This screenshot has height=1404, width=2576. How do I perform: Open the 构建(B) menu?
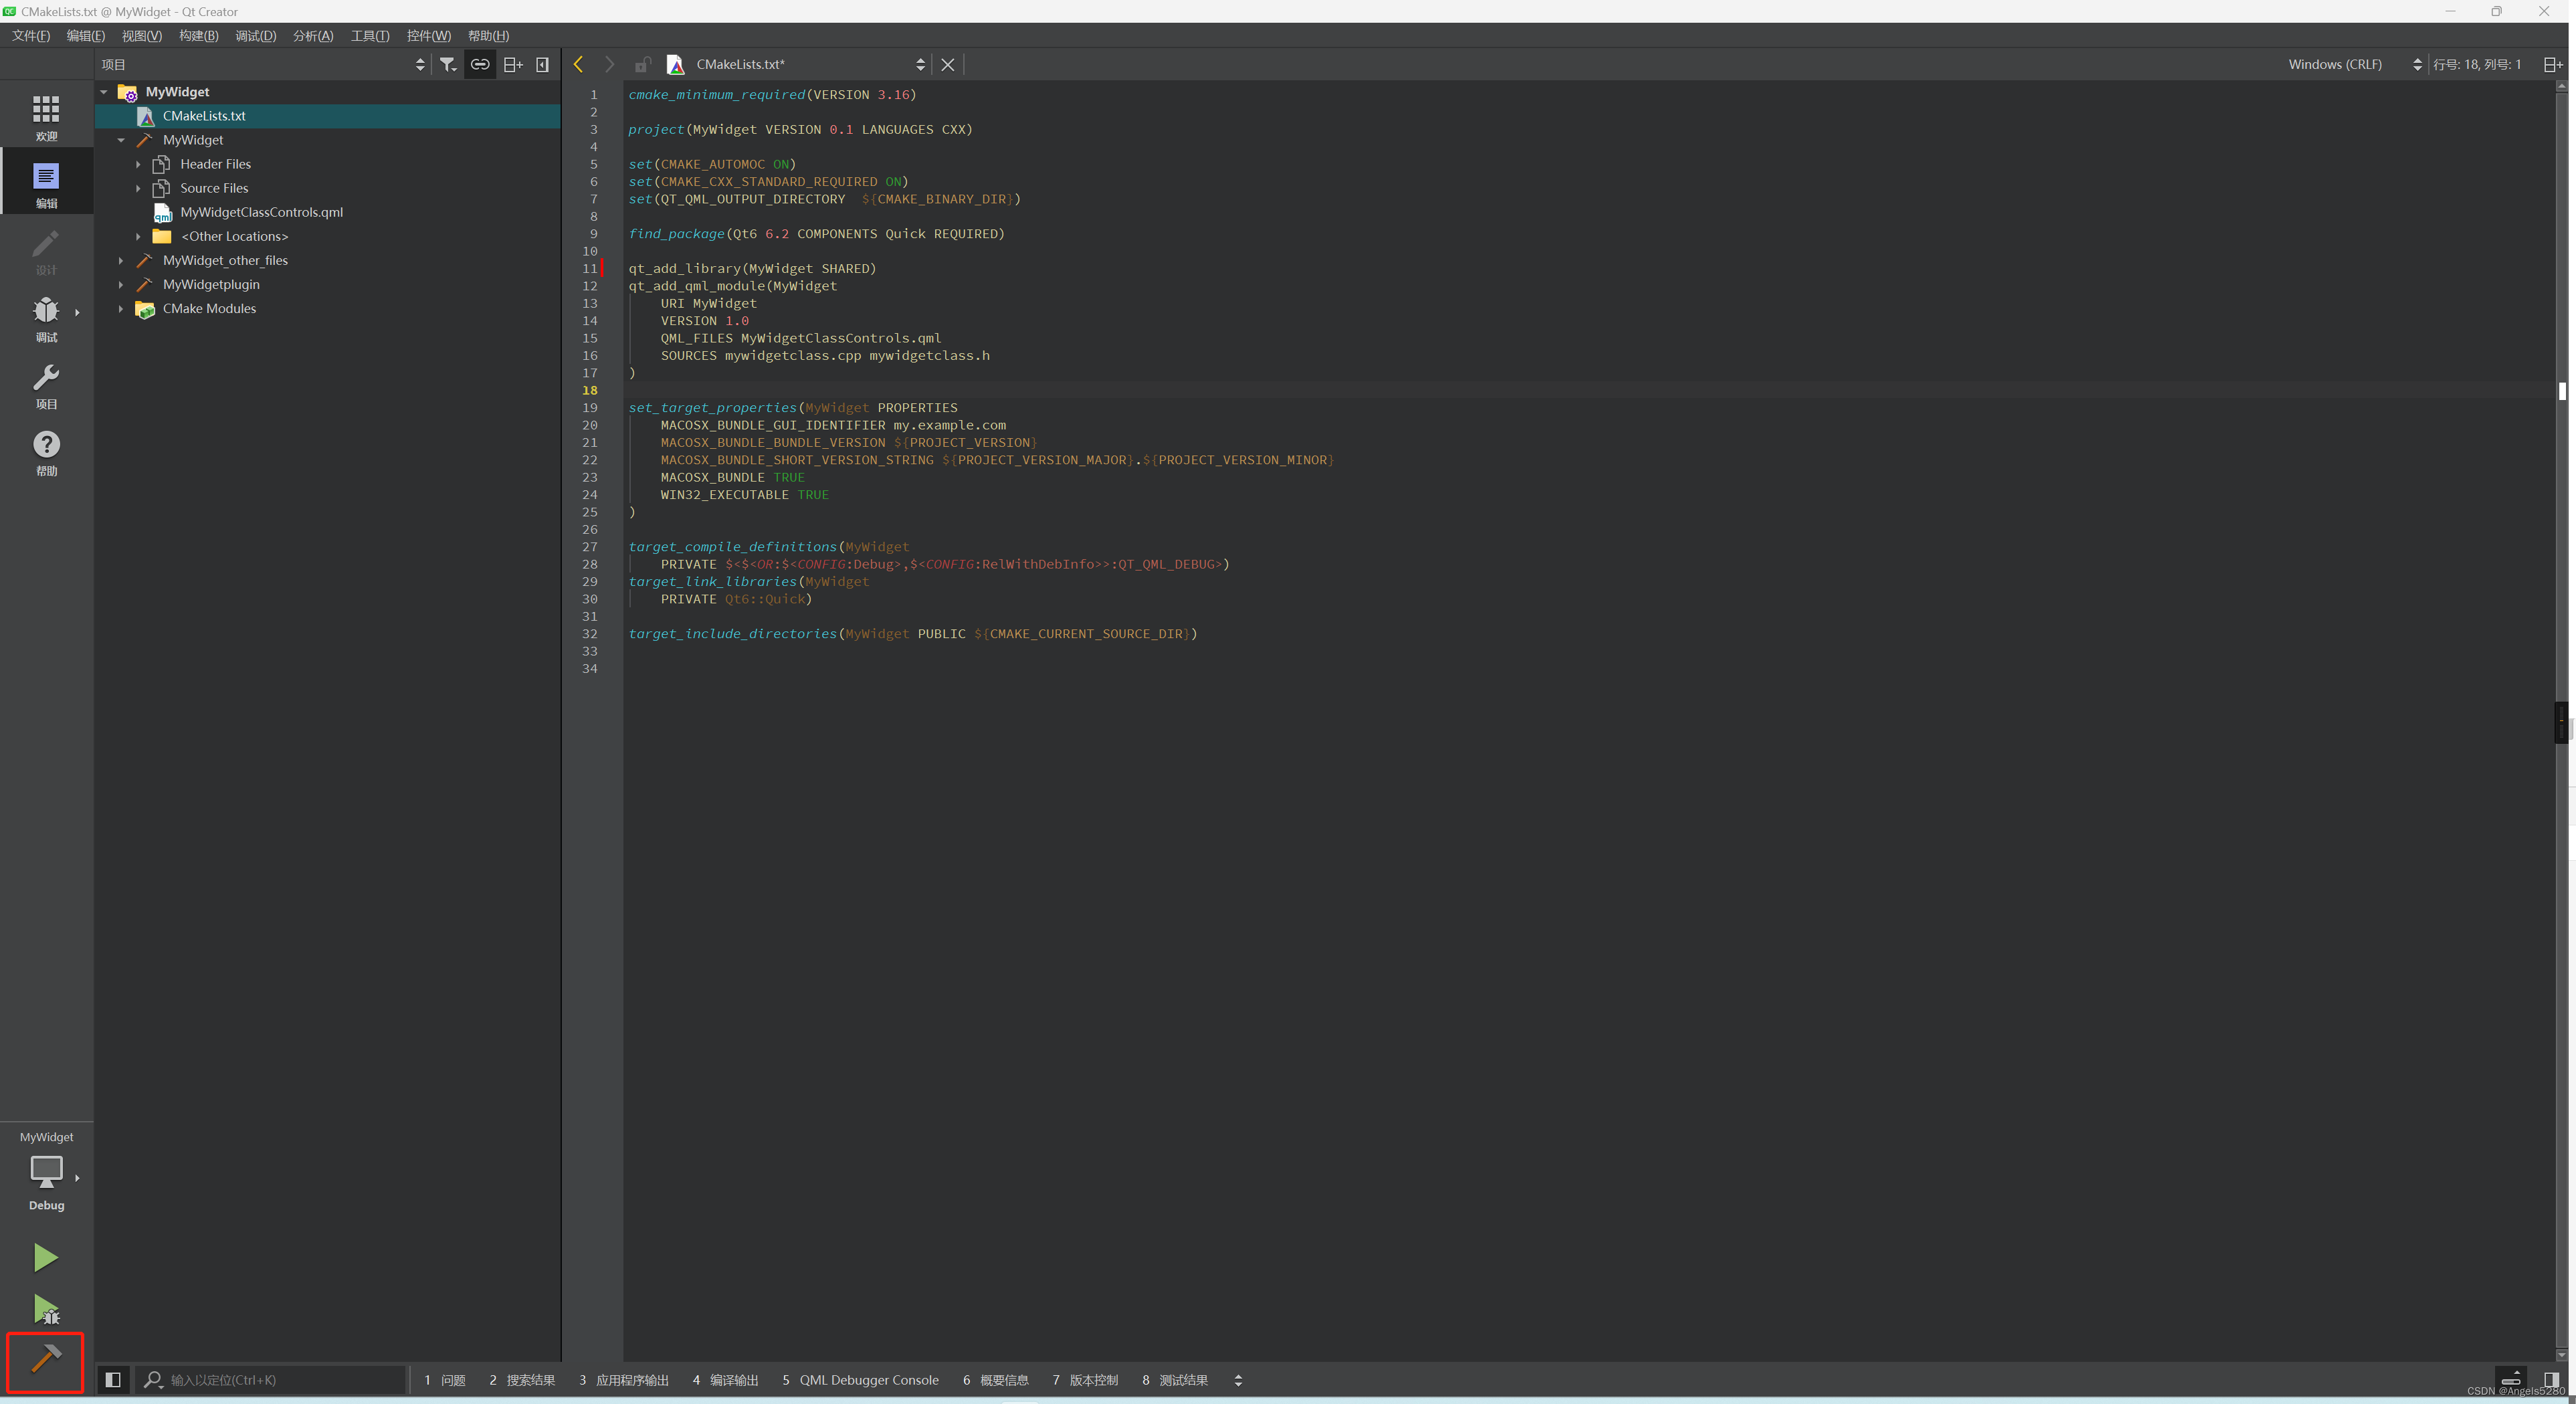coord(198,36)
